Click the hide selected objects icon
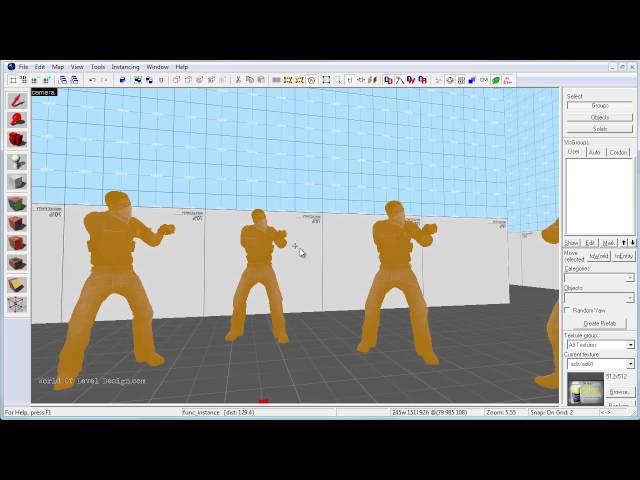 coord(176,80)
